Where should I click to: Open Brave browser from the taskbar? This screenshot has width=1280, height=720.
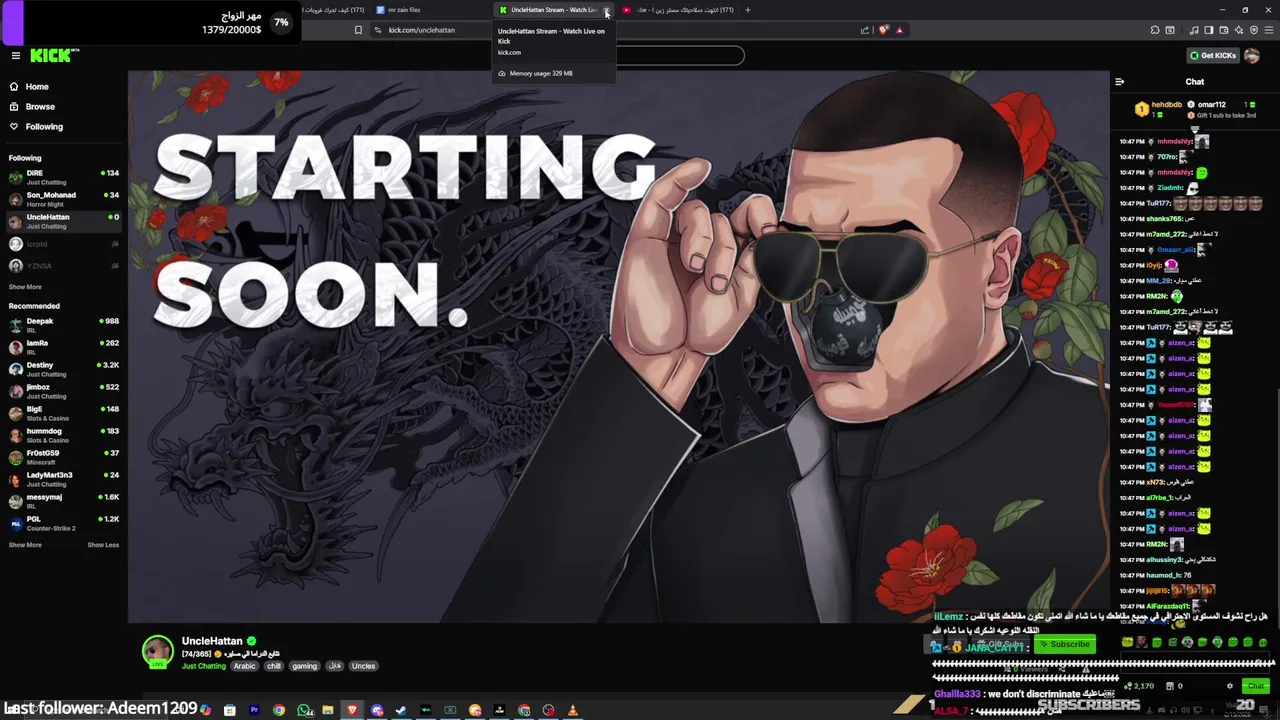pyautogui.click(x=352, y=710)
